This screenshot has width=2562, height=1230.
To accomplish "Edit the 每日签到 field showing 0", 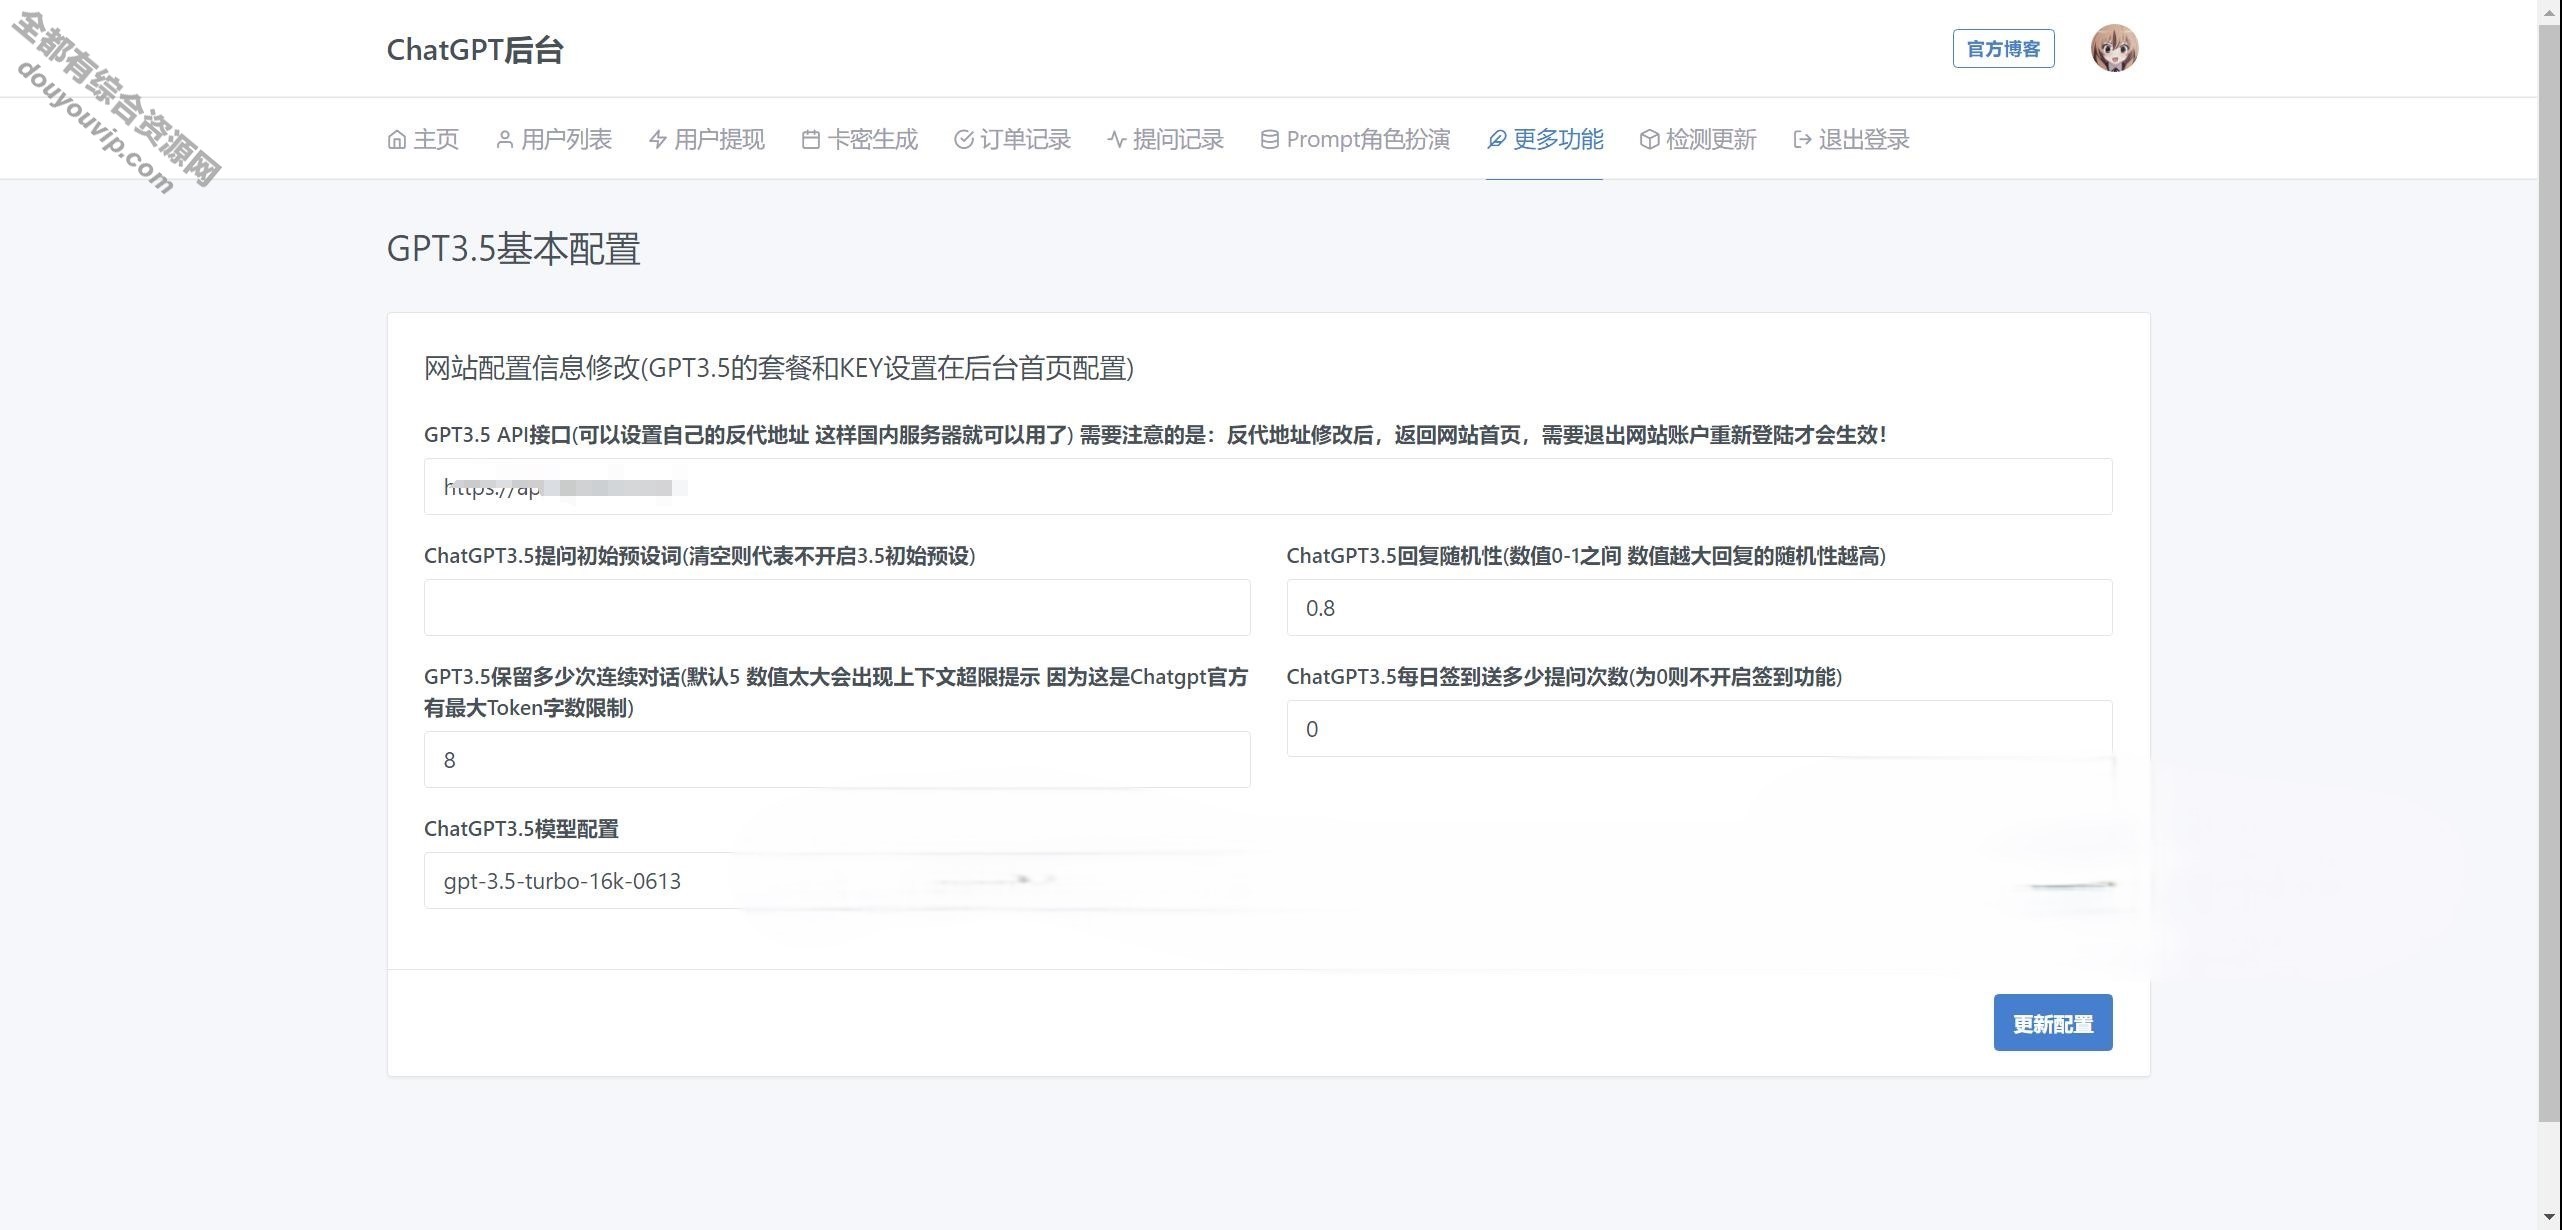I will coord(1699,728).
